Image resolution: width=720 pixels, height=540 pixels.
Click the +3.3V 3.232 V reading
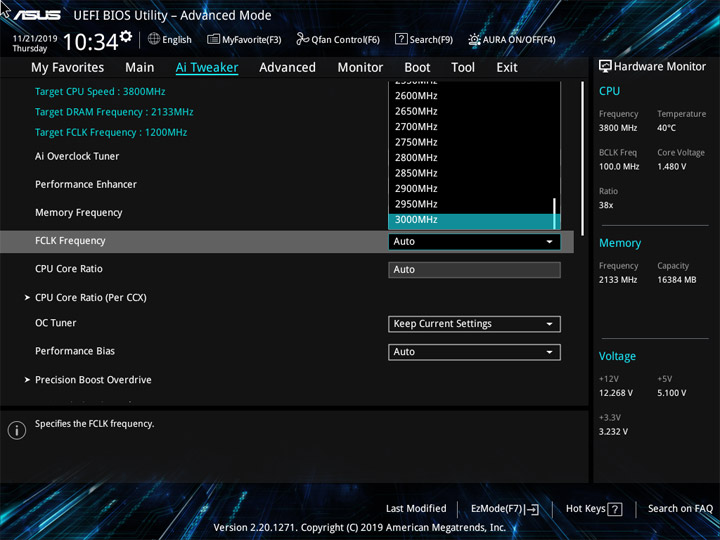click(613, 432)
